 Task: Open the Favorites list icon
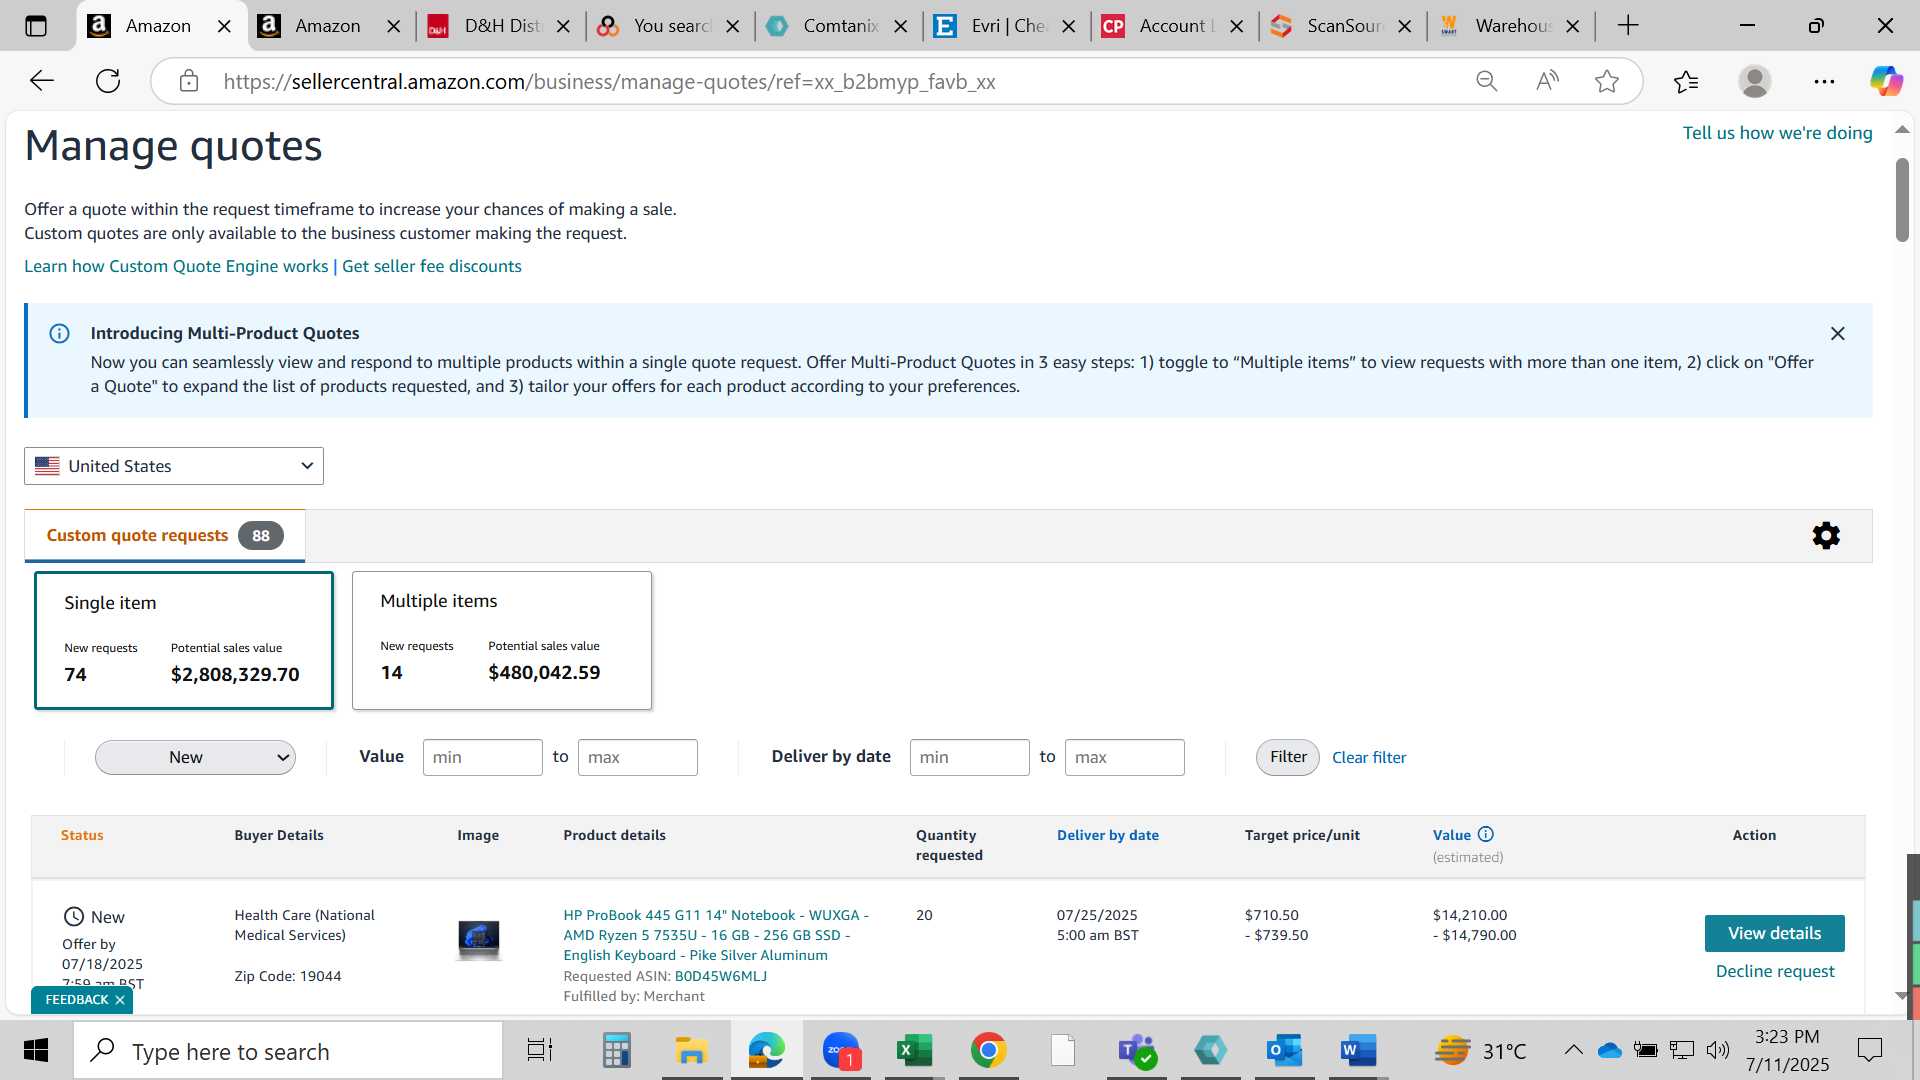[1686, 81]
